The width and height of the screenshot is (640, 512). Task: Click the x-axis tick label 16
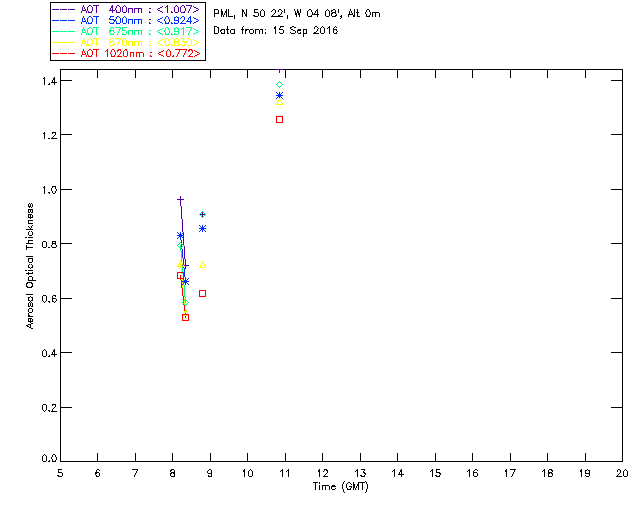473,473
